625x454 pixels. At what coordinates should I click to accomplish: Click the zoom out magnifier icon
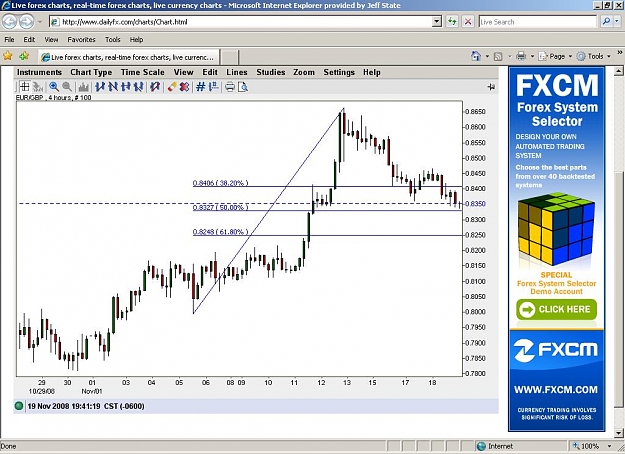tap(67, 86)
